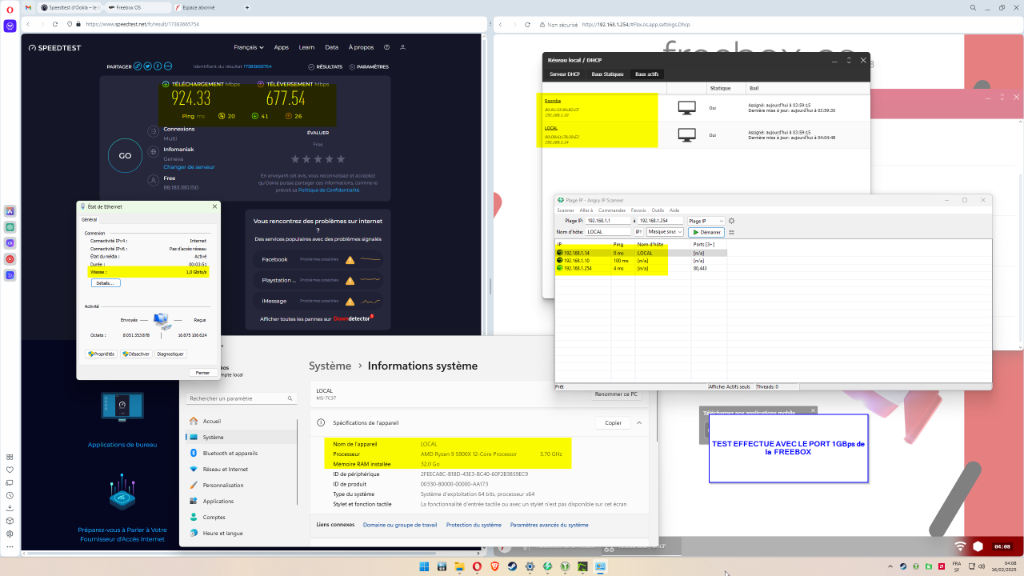Click the Windows Start button on taskbar
Viewport: 1024px width, 576px height.
click(426, 567)
